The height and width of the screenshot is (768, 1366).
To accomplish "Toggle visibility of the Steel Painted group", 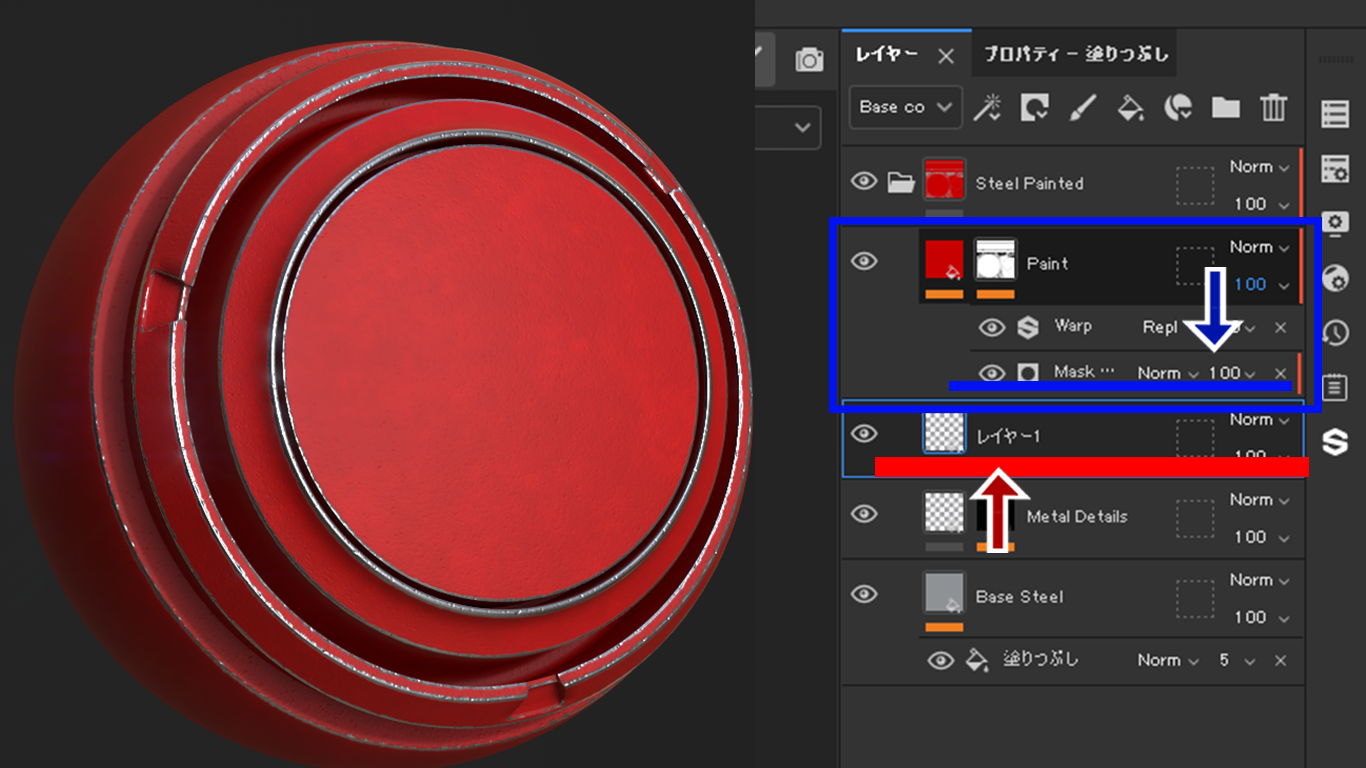I will pos(866,181).
